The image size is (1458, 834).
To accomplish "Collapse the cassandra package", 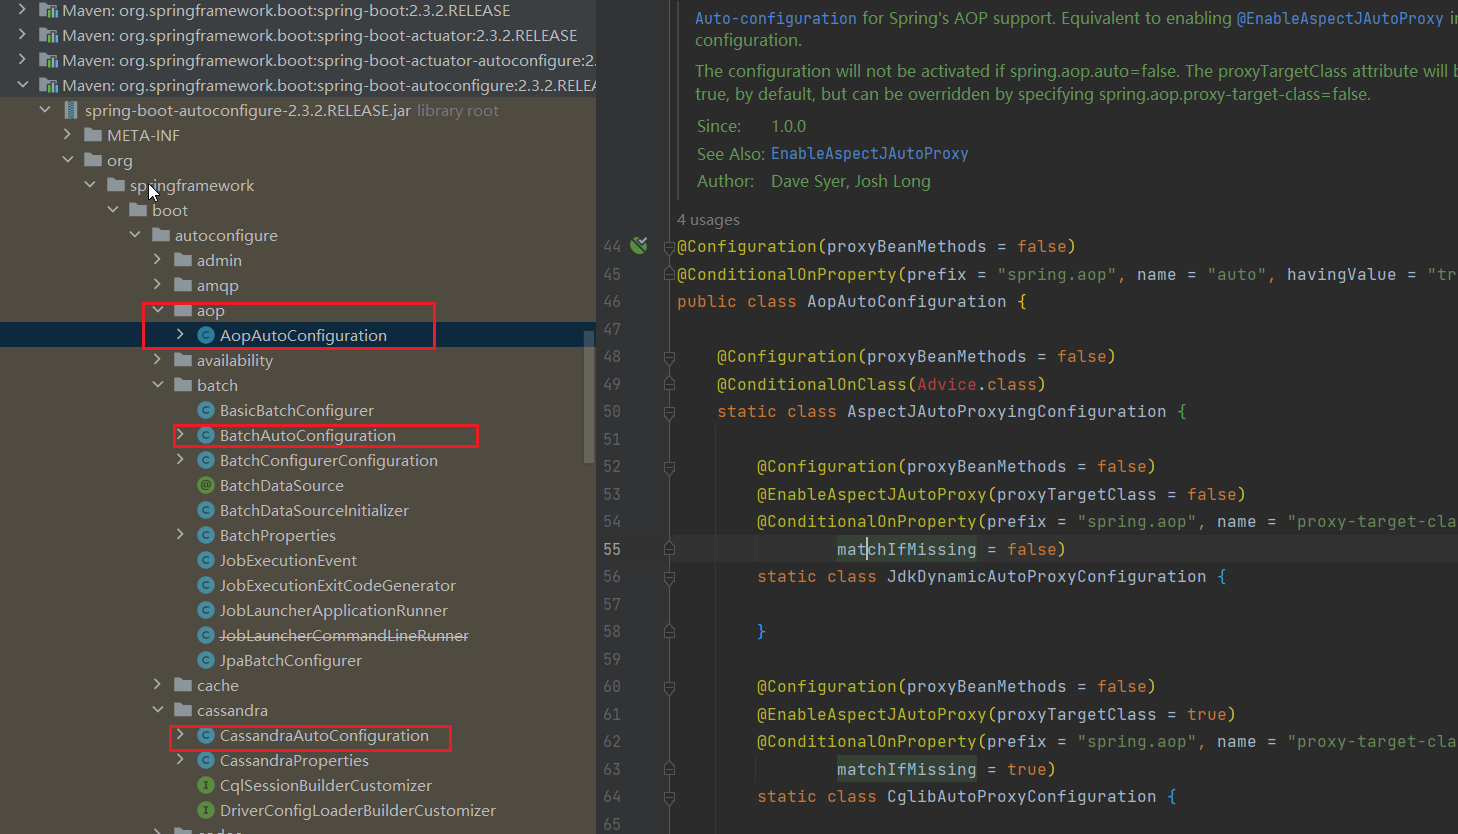I will coord(157,710).
